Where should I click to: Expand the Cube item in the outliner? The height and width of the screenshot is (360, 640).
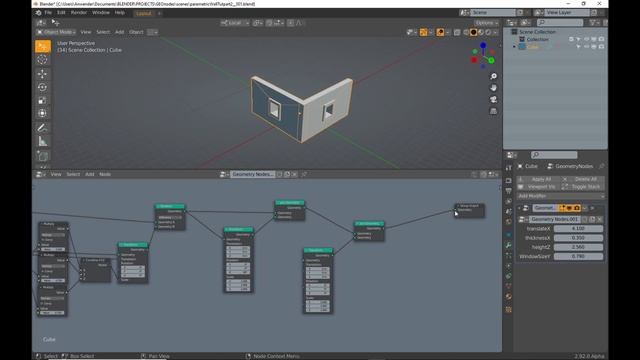pyautogui.click(x=514, y=47)
